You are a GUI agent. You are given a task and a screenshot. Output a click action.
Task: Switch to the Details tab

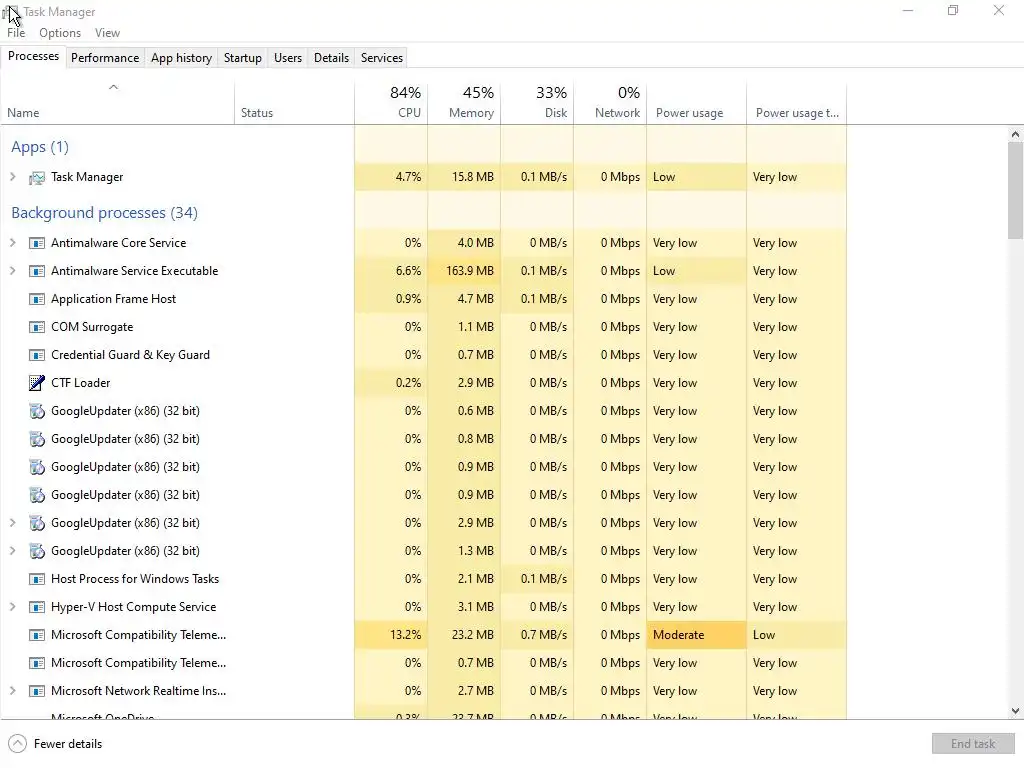[x=332, y=57]
